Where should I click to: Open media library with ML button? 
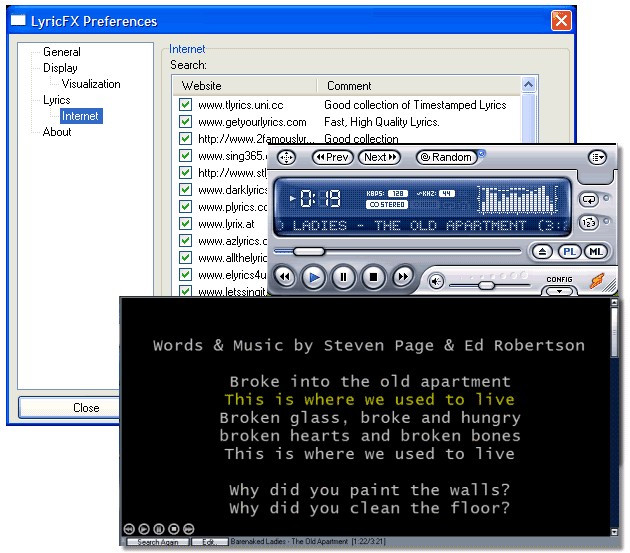[596, 252]
